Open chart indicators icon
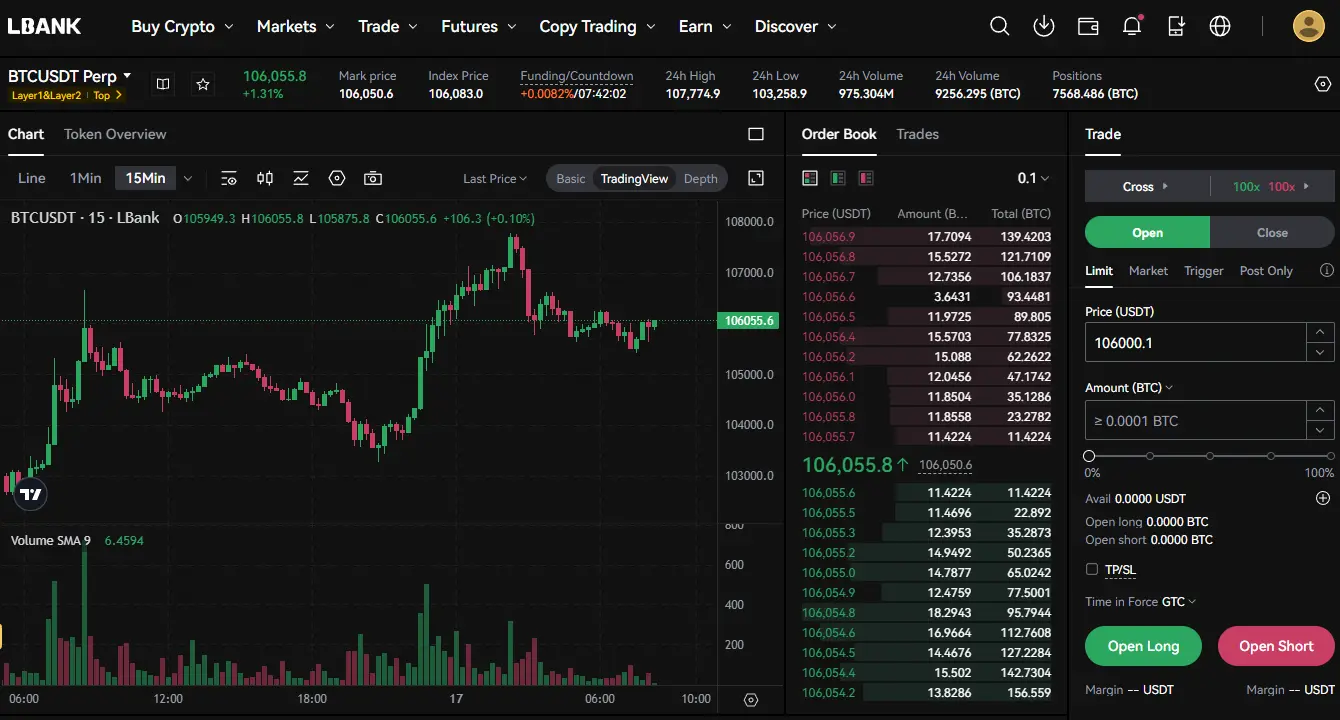The width and height of the screenshot is (1340, 720). (x=301, y=178)
